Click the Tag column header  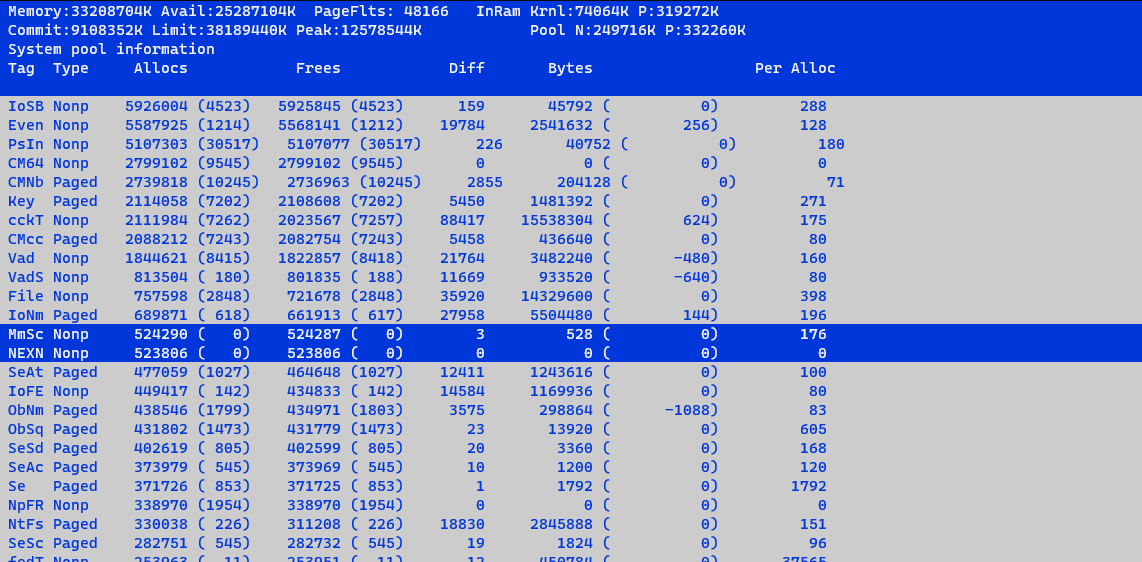21,68
